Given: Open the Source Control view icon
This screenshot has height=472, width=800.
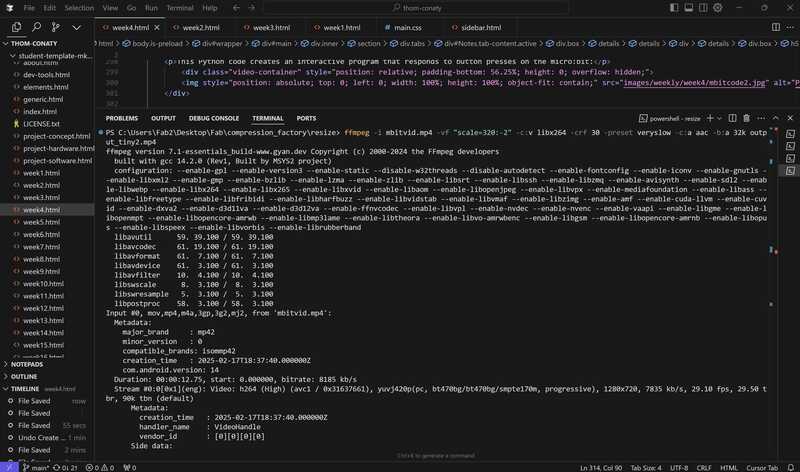Looking at the screenshot, I should point(56,27).
